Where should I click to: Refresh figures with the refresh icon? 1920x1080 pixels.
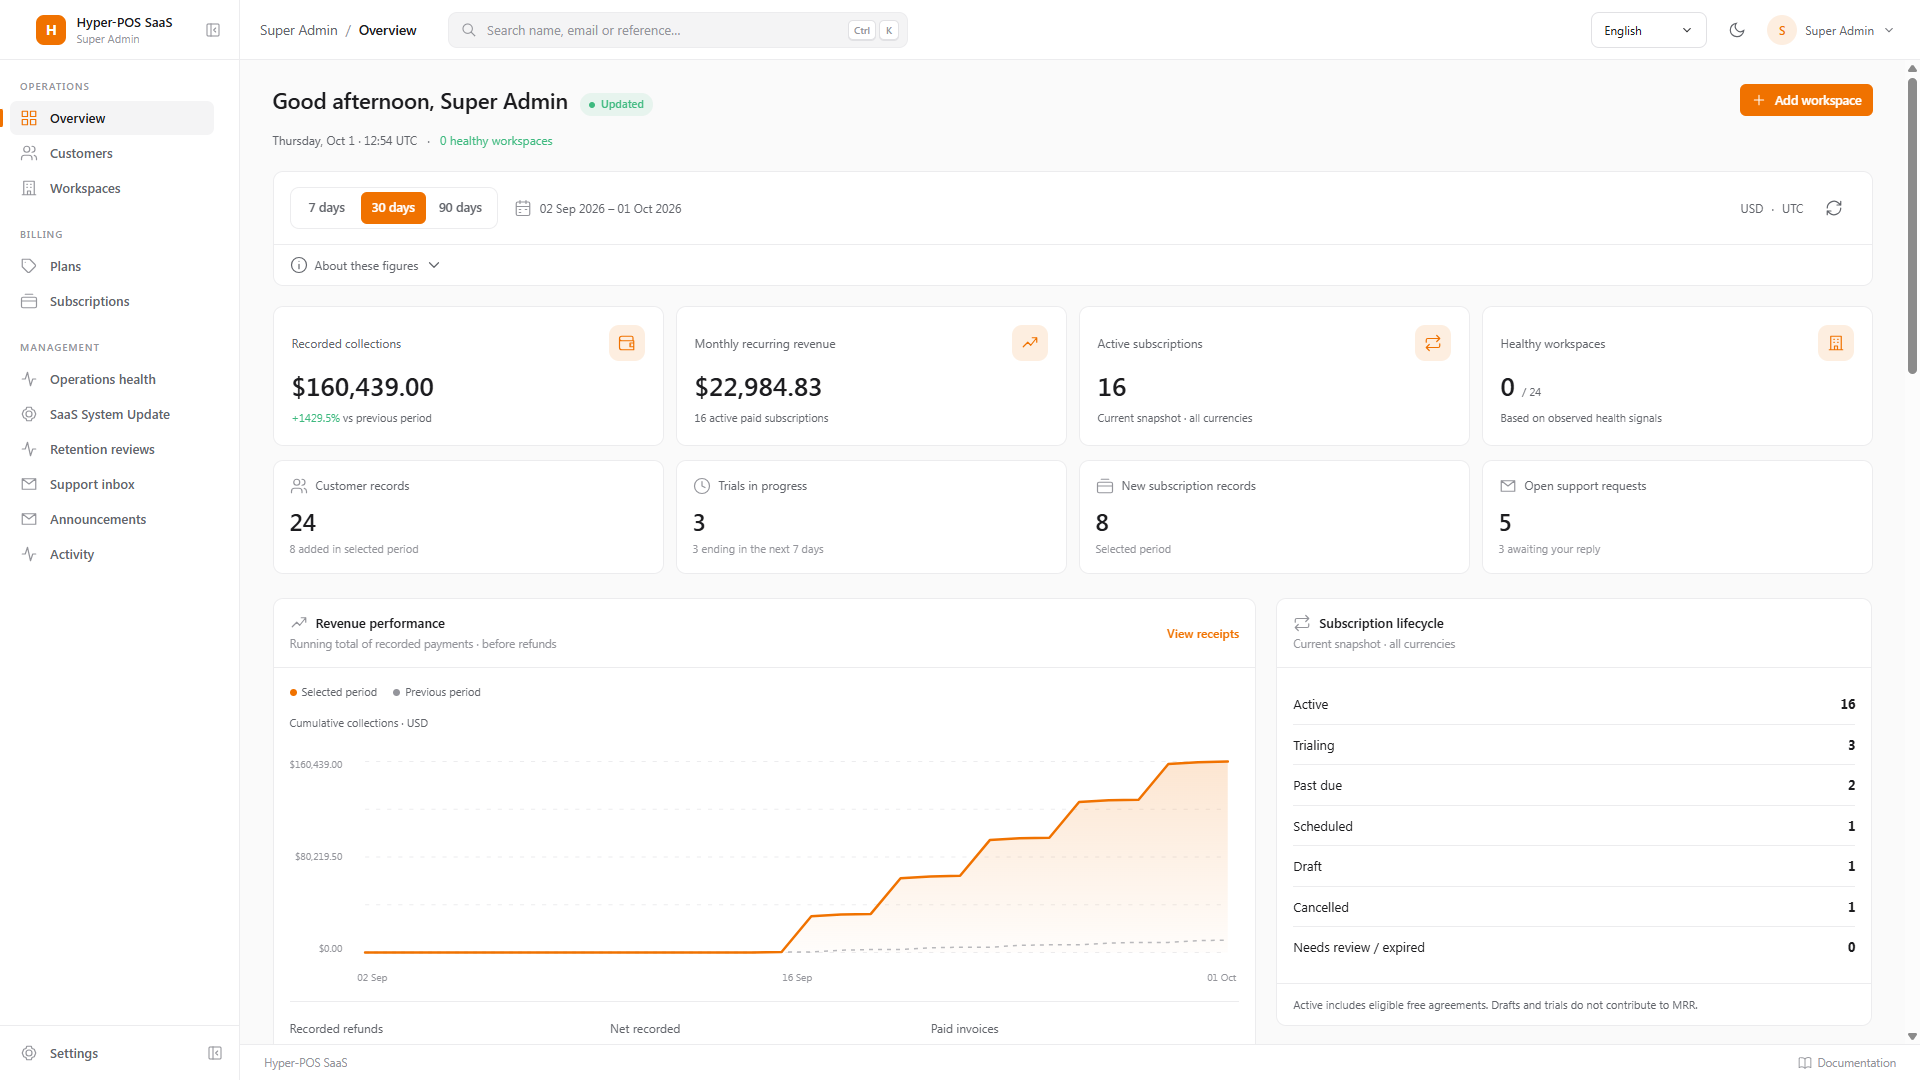click(1834, 208)
